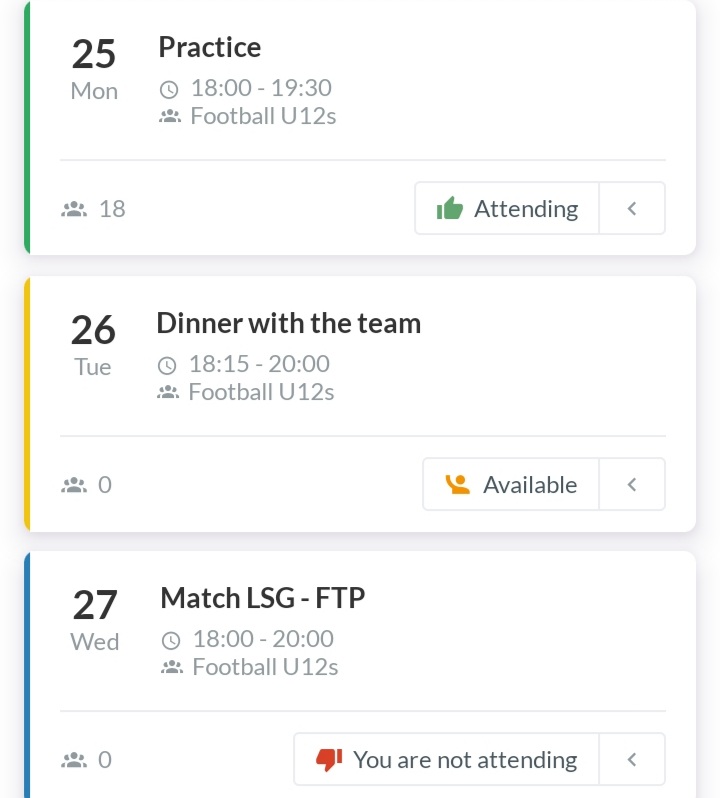Expand response options chevron for Practice

click(632, 208)
